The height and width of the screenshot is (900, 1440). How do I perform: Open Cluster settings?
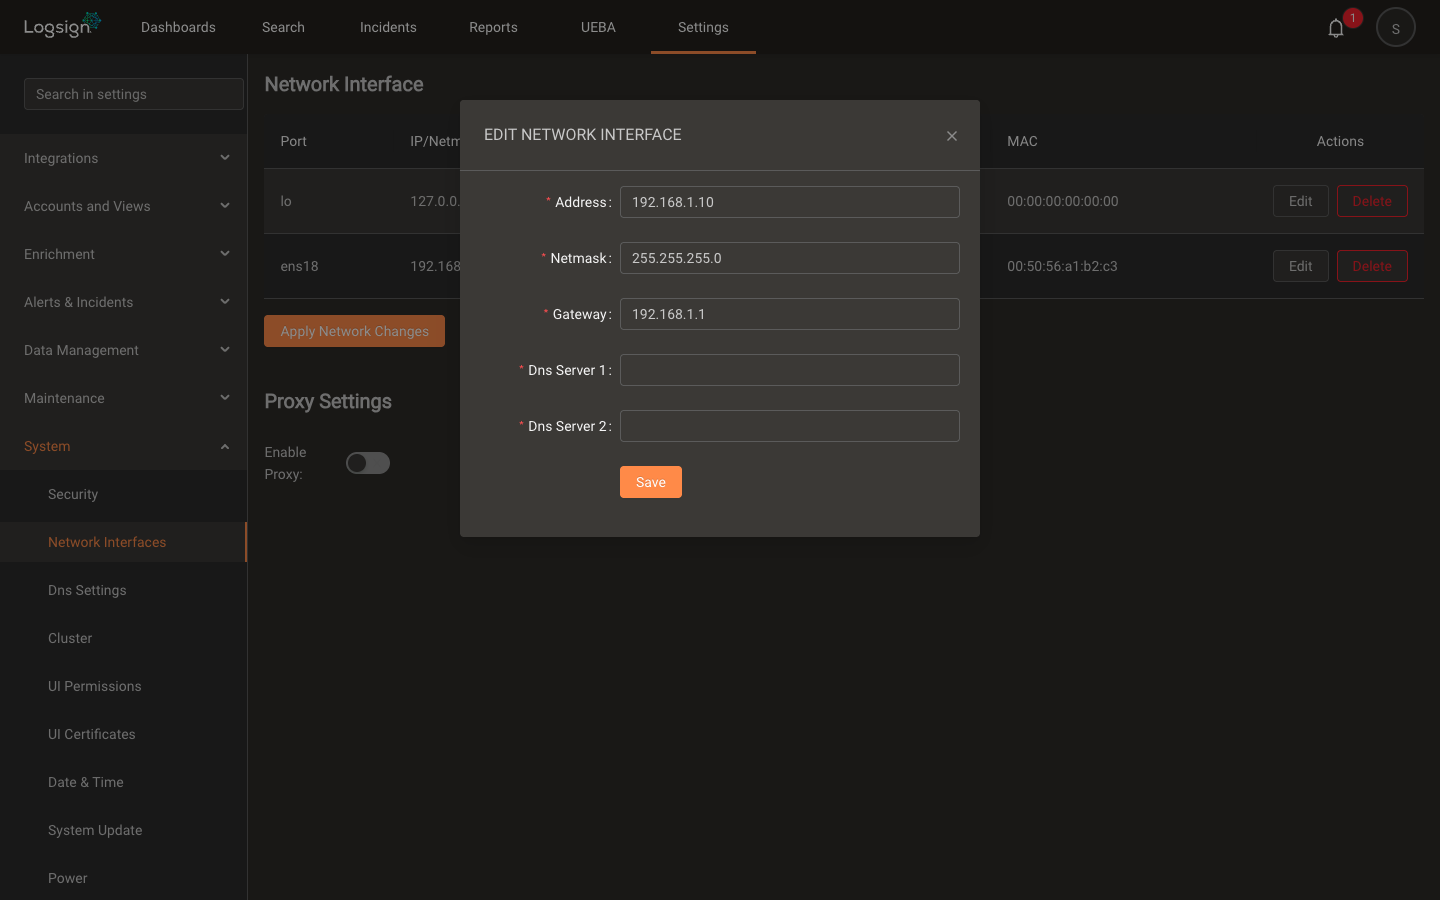pyautogui.click(x=124, y=638)
